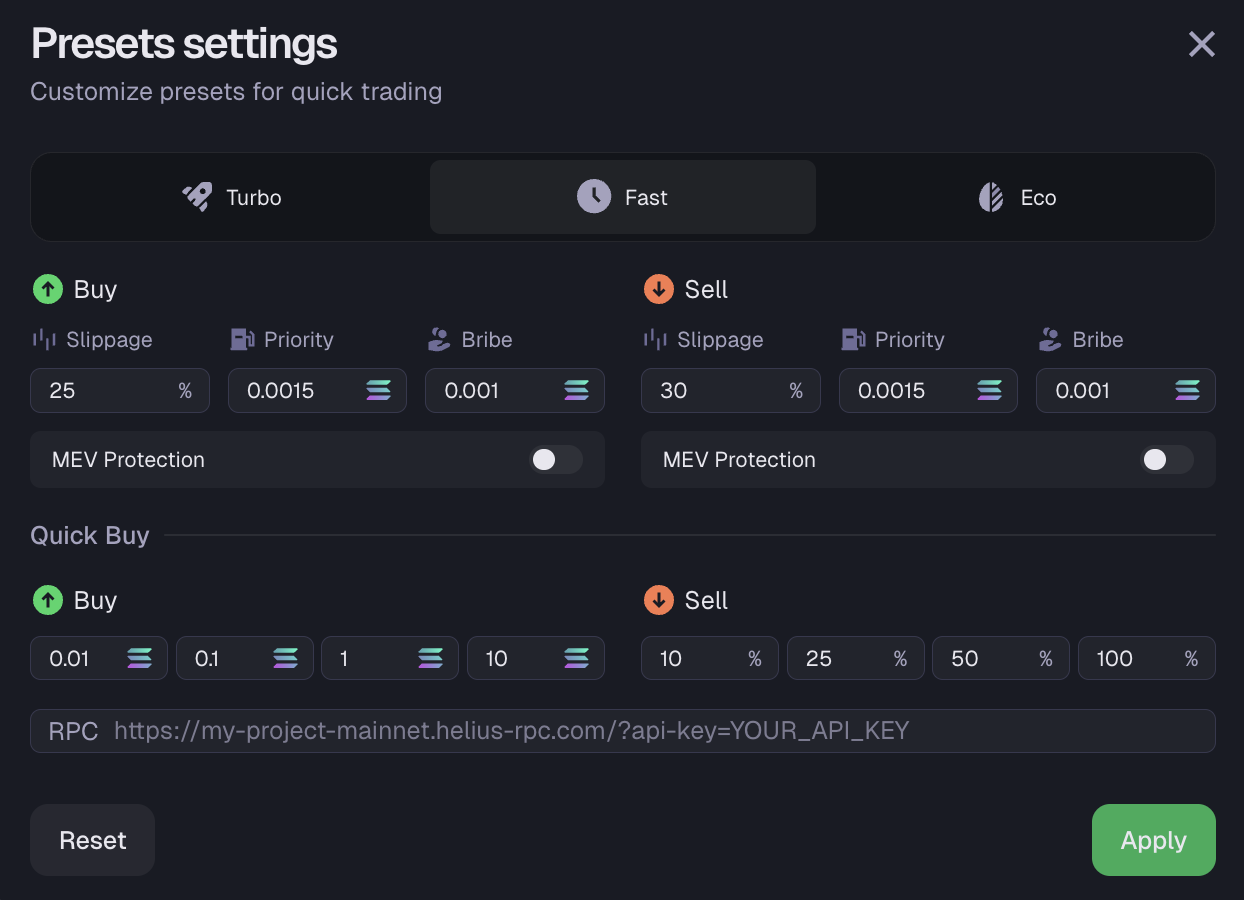1244x900 pixels.
Task: Edit the Quick Sell 100% field
Action: point(1130,659)
